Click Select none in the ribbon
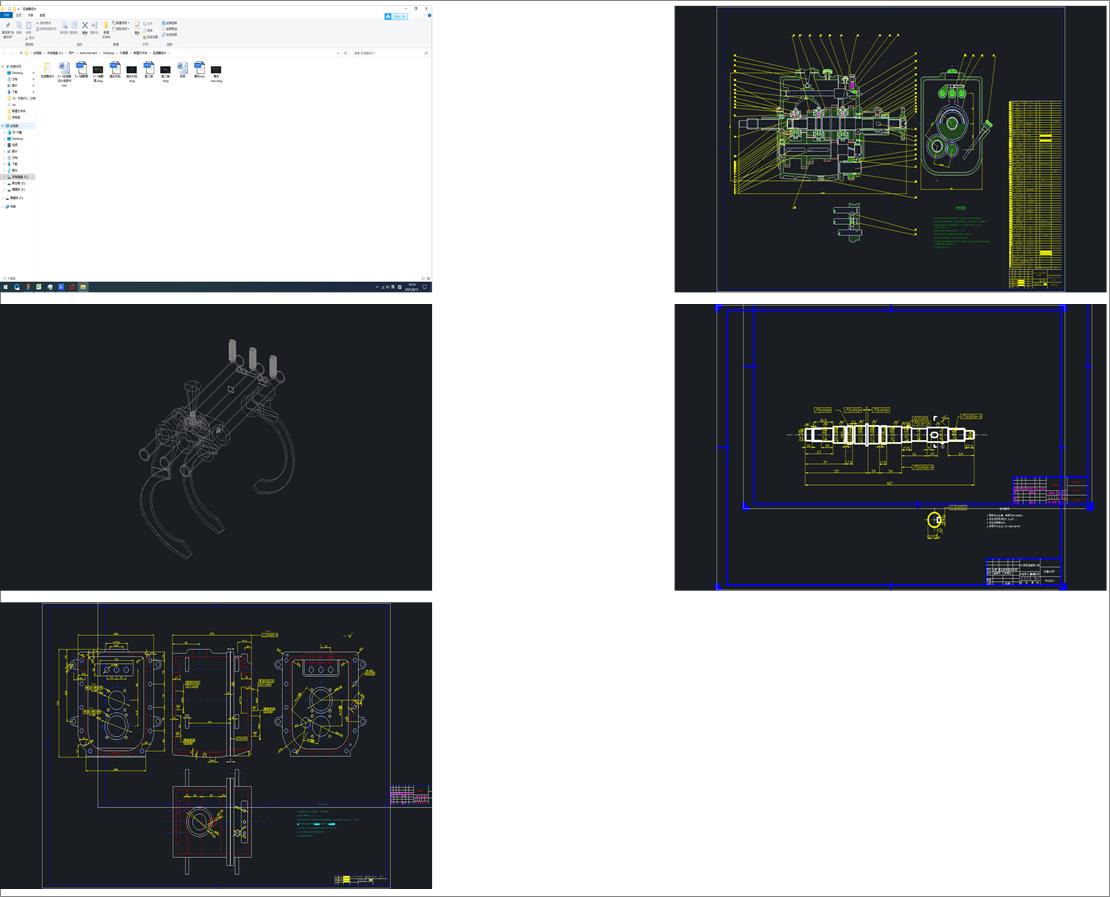 point(169,29)
